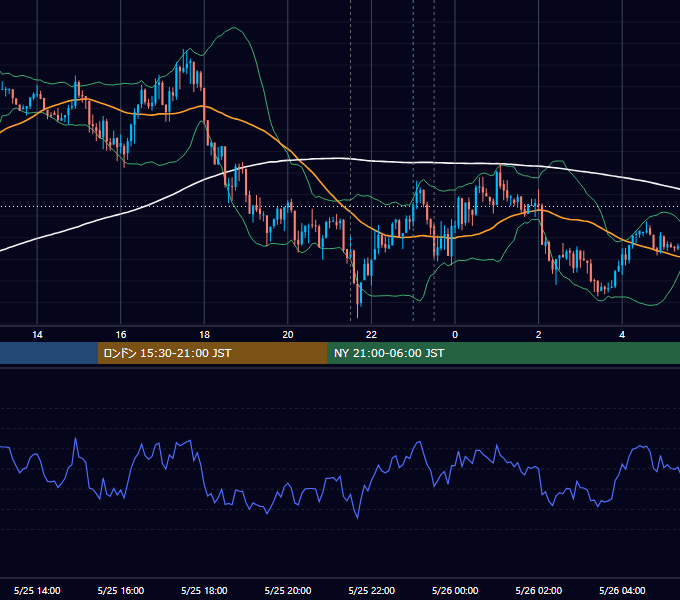
Task: Click hour label 2 on price chart axis
Action: 539,335
